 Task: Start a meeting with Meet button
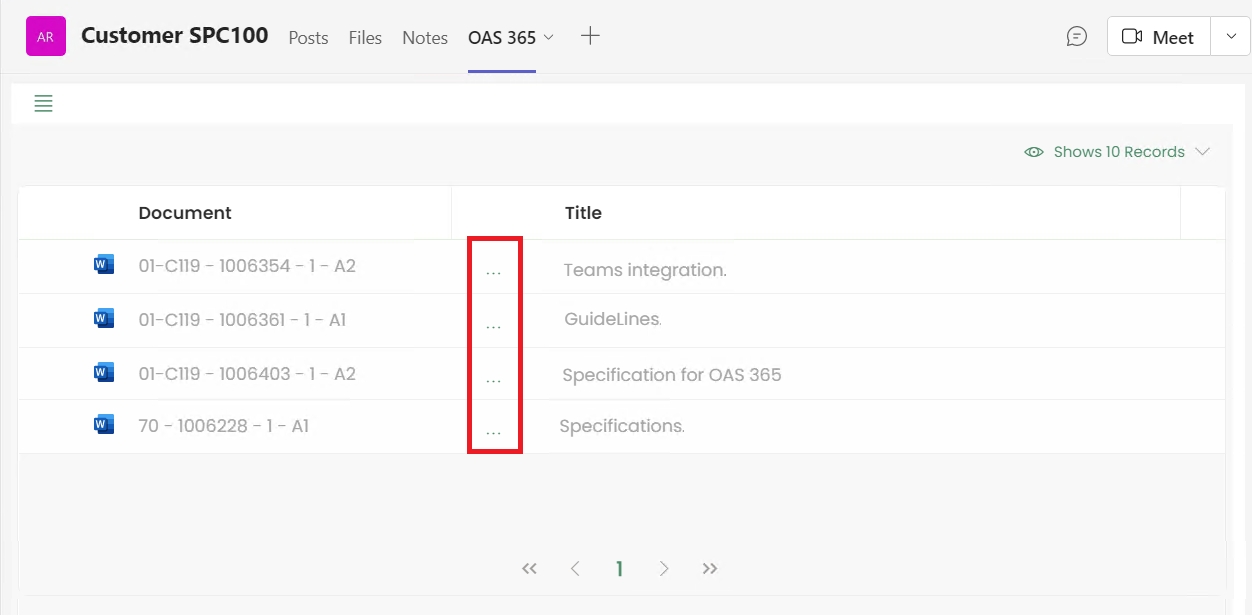(1158, 37)
